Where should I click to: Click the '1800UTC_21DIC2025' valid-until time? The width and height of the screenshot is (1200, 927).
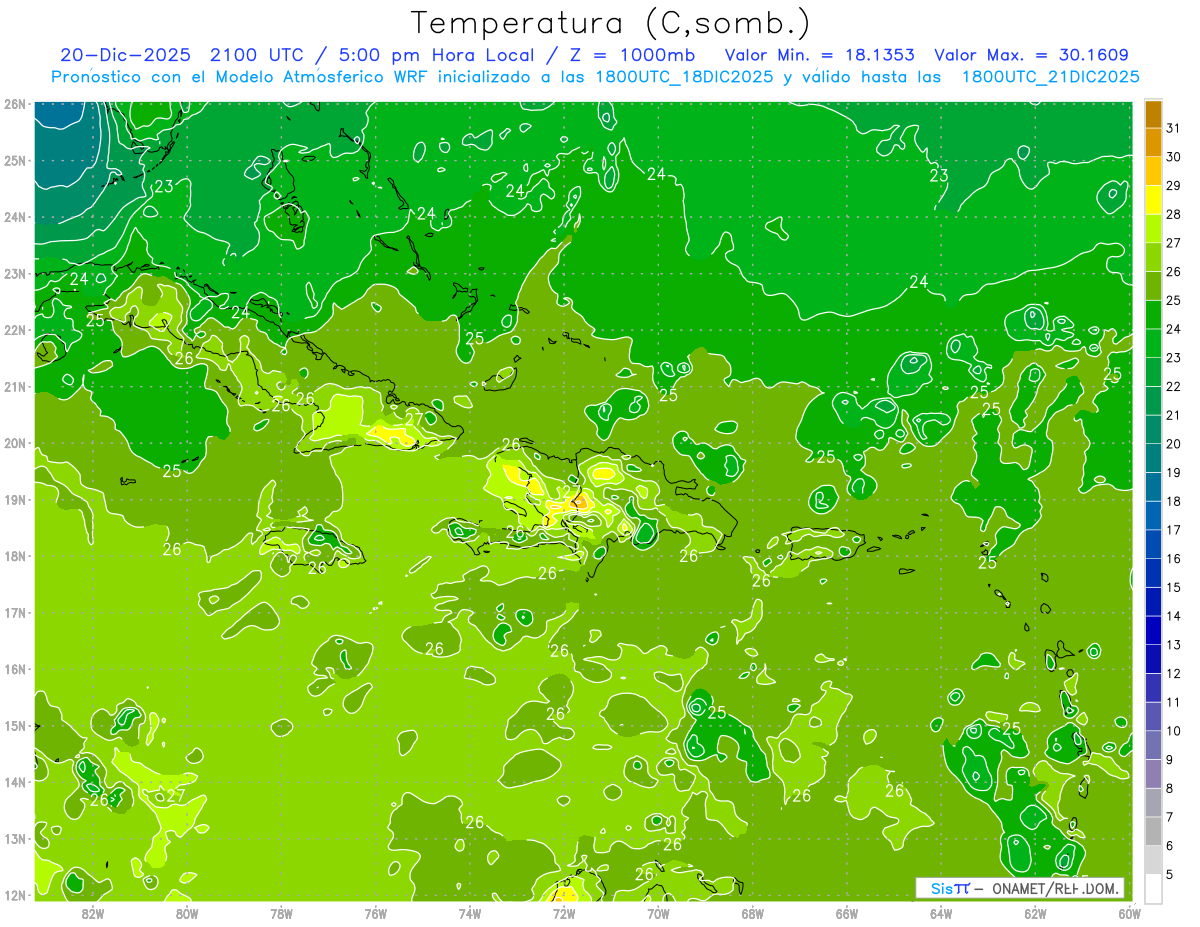pyautogui.click(x=1050, y=77)
